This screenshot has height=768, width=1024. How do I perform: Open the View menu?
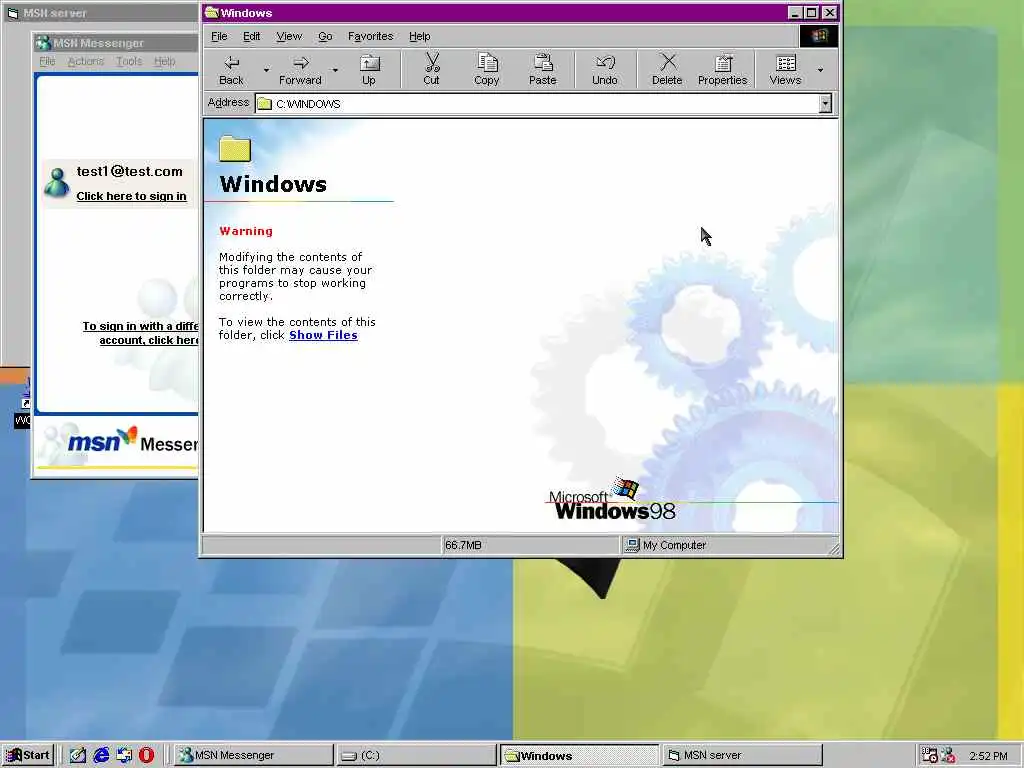click(x=289, y=37)
